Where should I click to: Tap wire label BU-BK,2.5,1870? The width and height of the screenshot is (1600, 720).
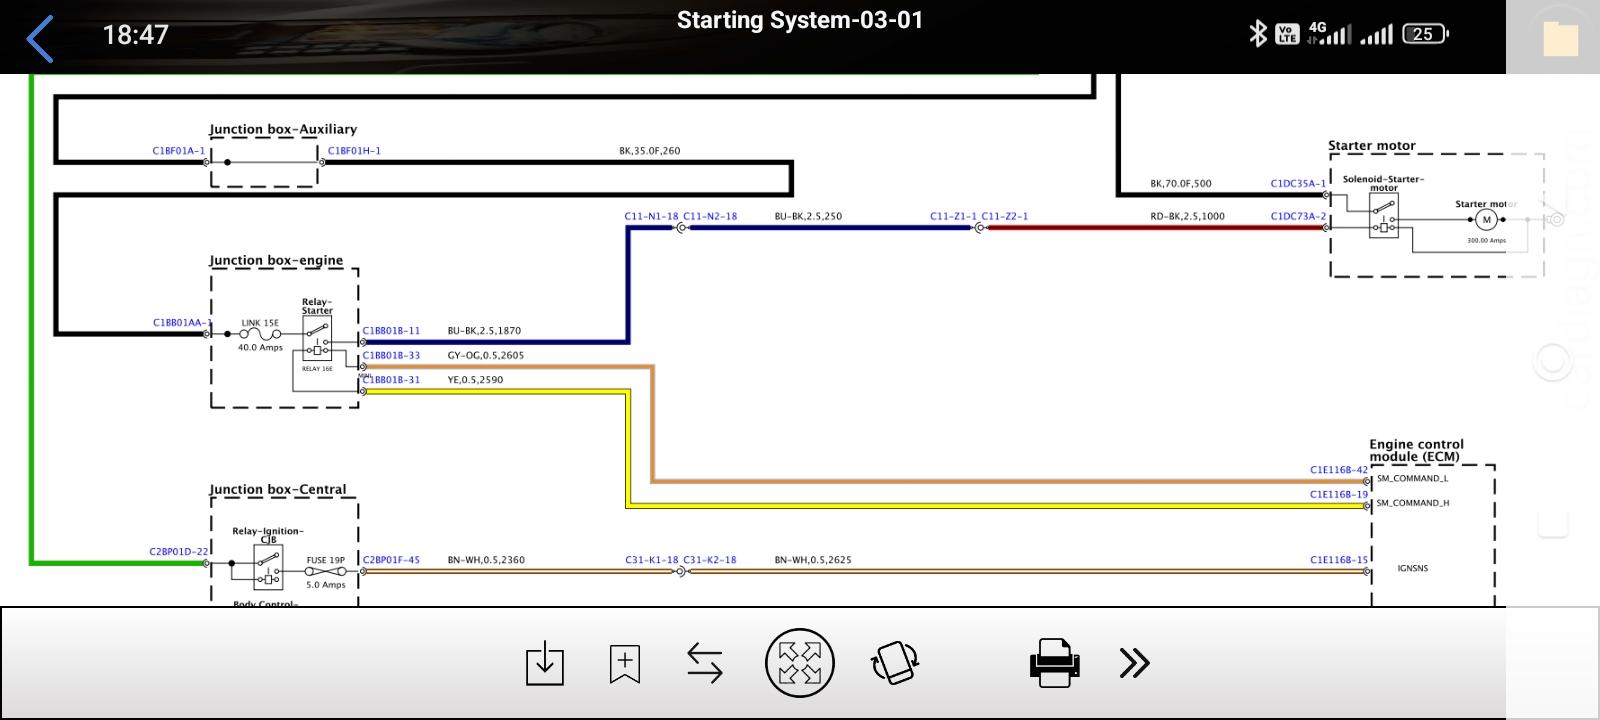[484, 331]
